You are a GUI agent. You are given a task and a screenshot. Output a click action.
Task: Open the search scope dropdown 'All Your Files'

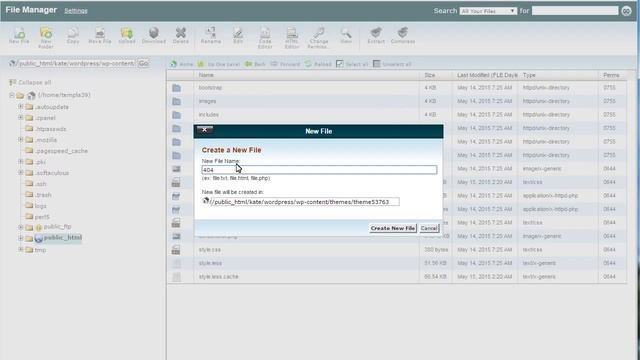pyautogui.click(x=488, y=11)
